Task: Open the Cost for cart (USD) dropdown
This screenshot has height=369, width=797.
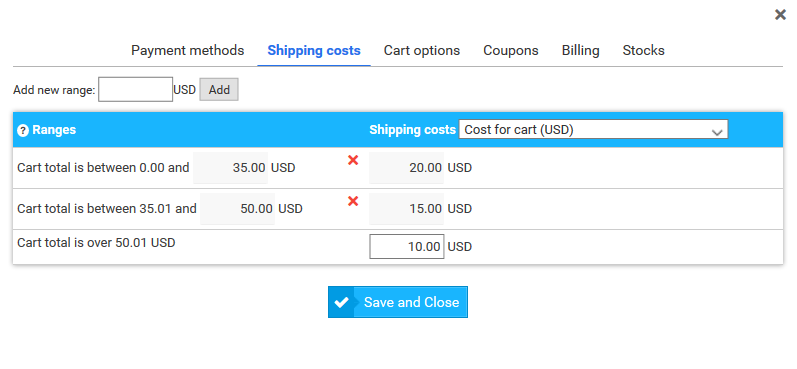Action: click(x=593, y=130)
